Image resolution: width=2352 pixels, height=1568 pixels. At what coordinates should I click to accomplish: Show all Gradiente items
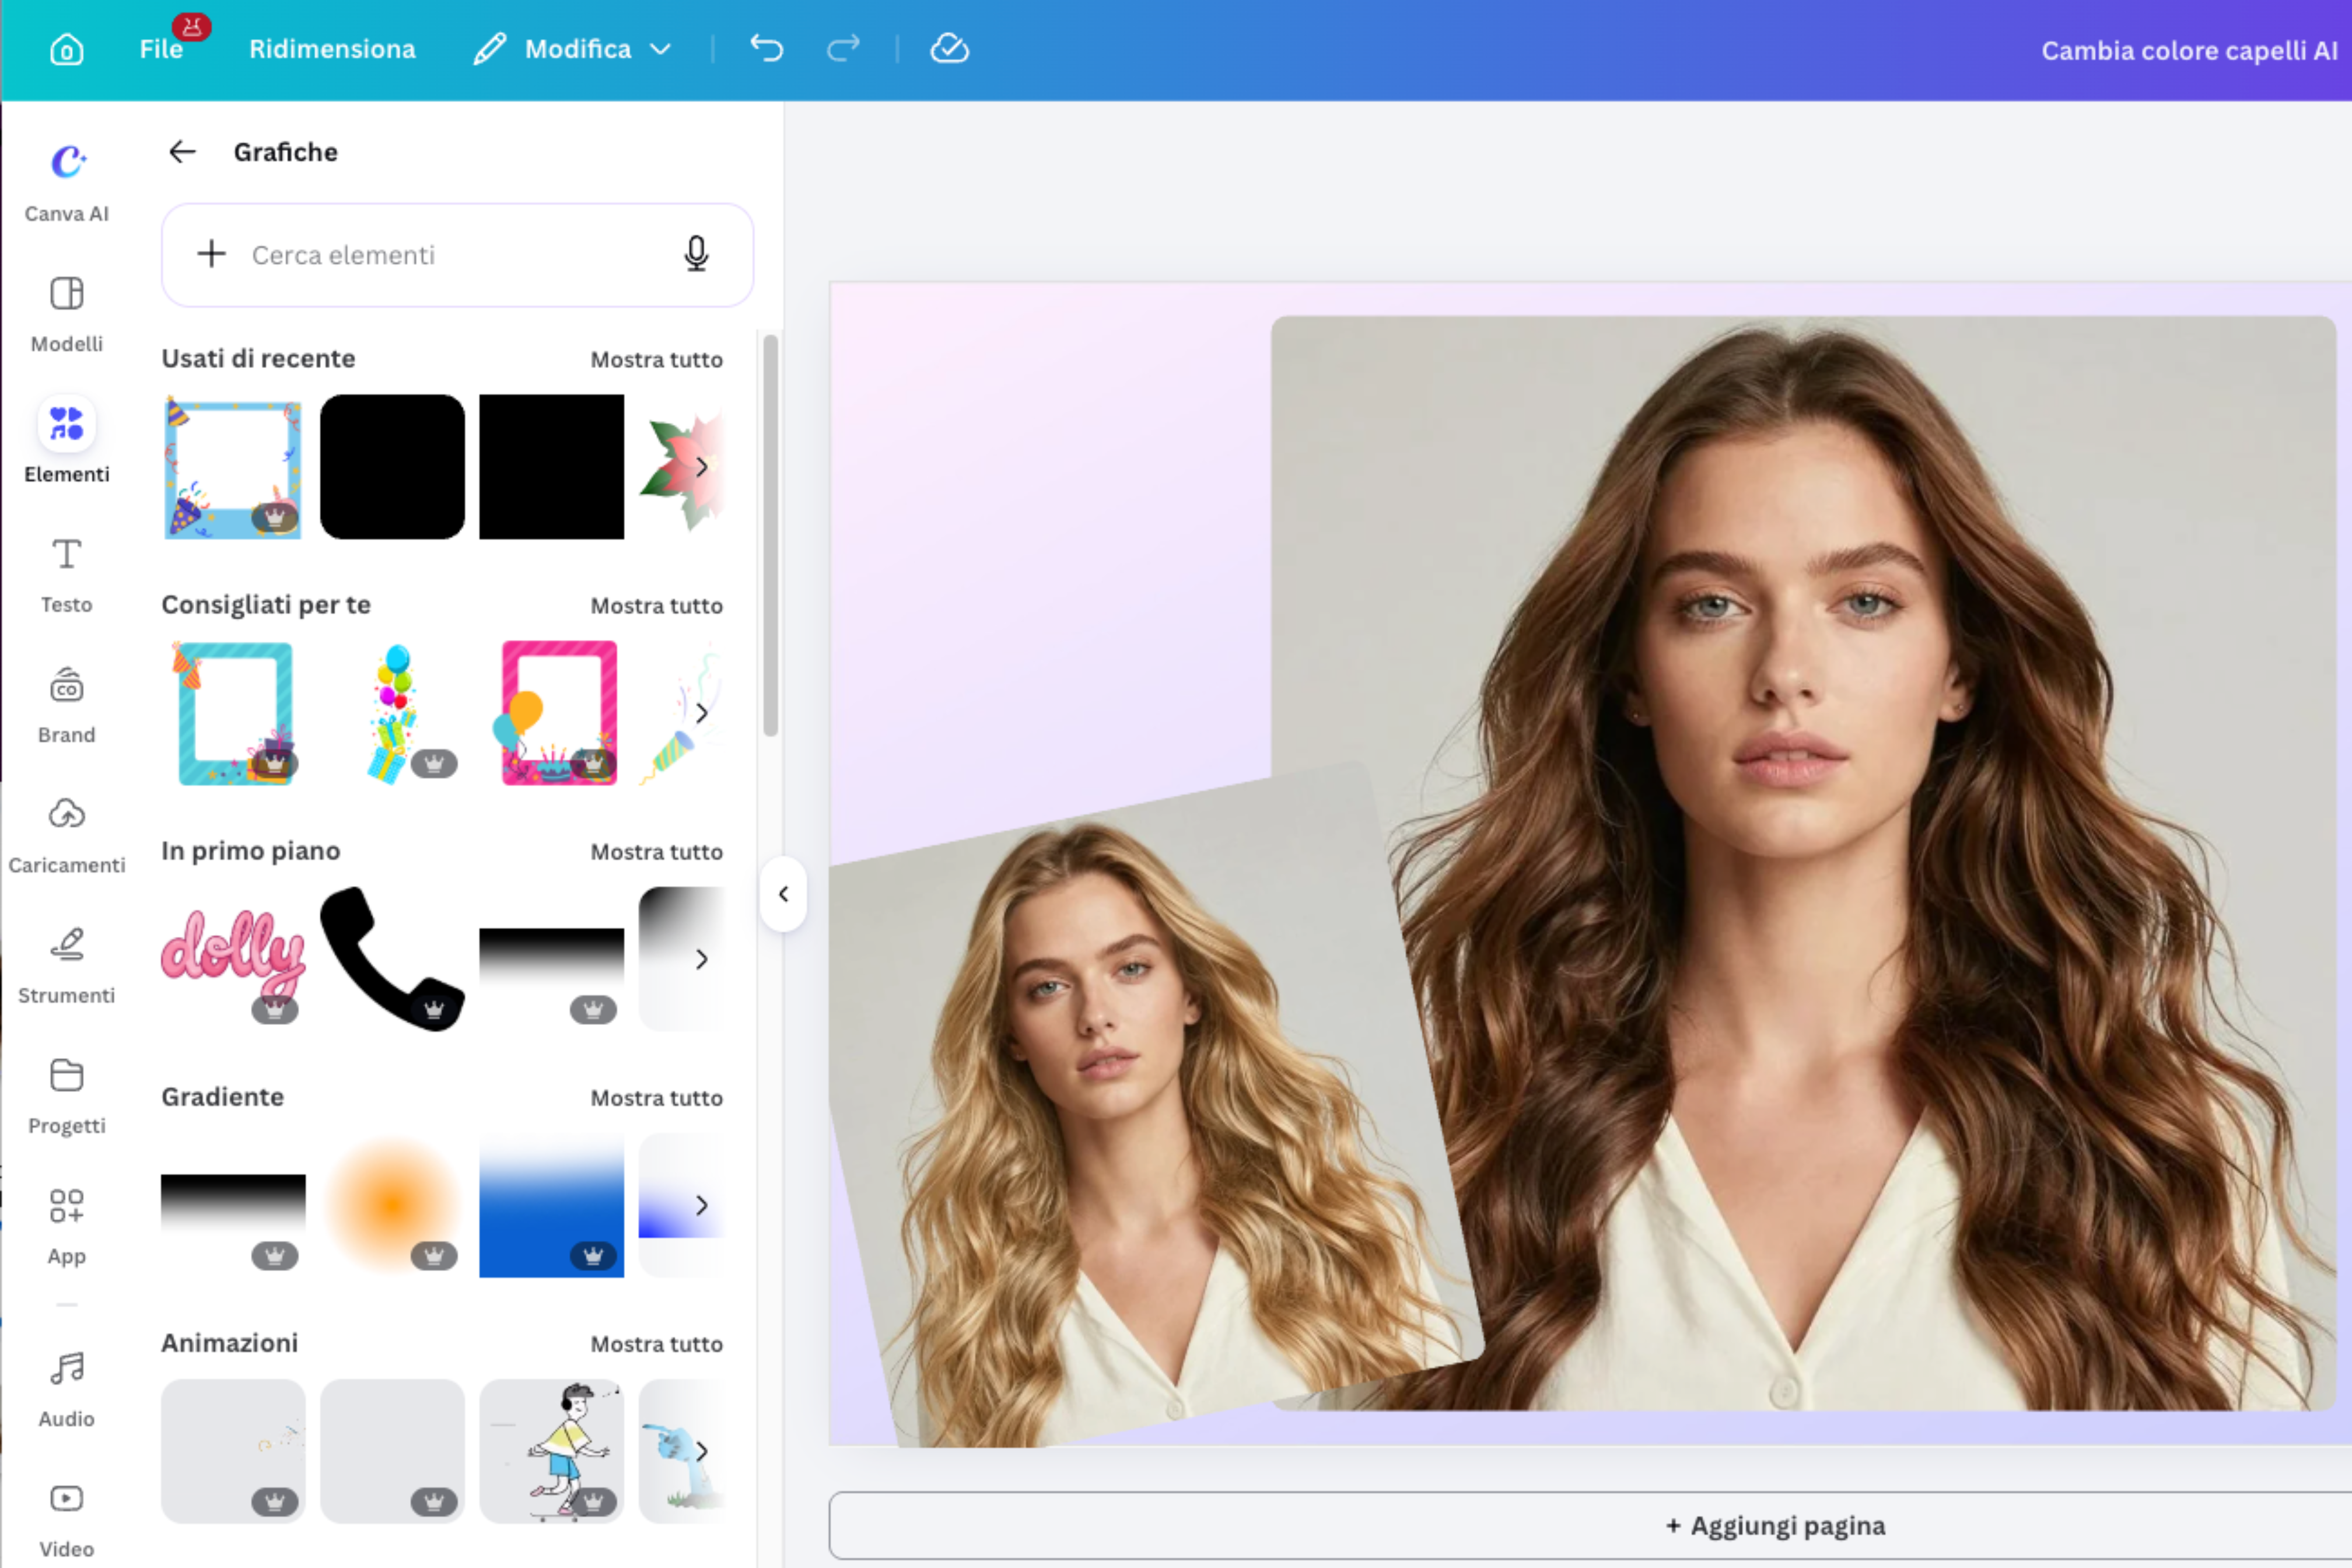point(656,1097)
